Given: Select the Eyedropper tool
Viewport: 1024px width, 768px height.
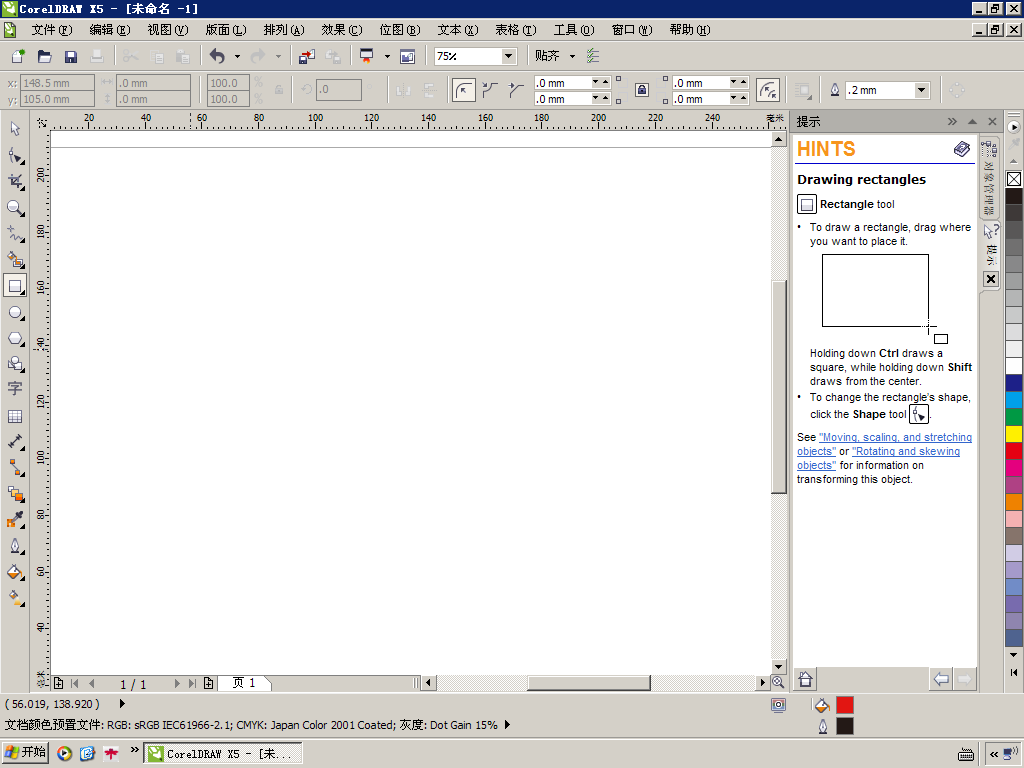Looking at the screenshot, I should pyautogui.click(x=15, y=520).
